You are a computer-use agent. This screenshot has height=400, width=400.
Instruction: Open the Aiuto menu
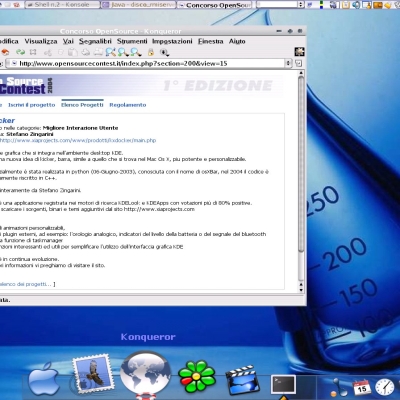click(x=237, y=41)
